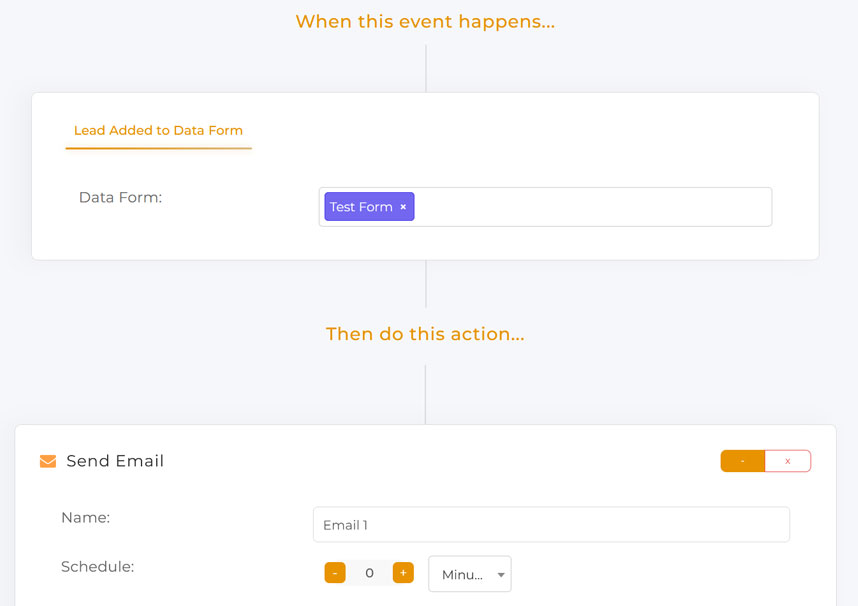Click the Send Email title text
The height and width of the screenshot is (606, 858).
point(115,461)
